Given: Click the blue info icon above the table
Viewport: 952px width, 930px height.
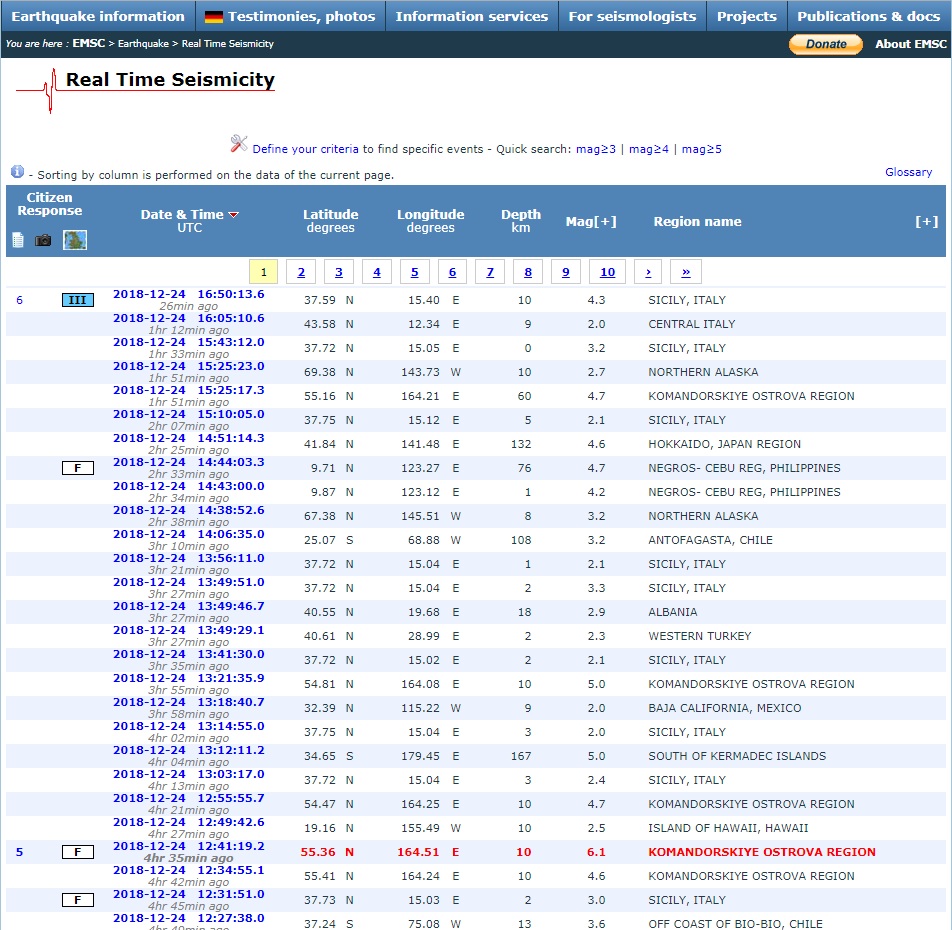Looking at the screenshot, I should click(17, 172).
